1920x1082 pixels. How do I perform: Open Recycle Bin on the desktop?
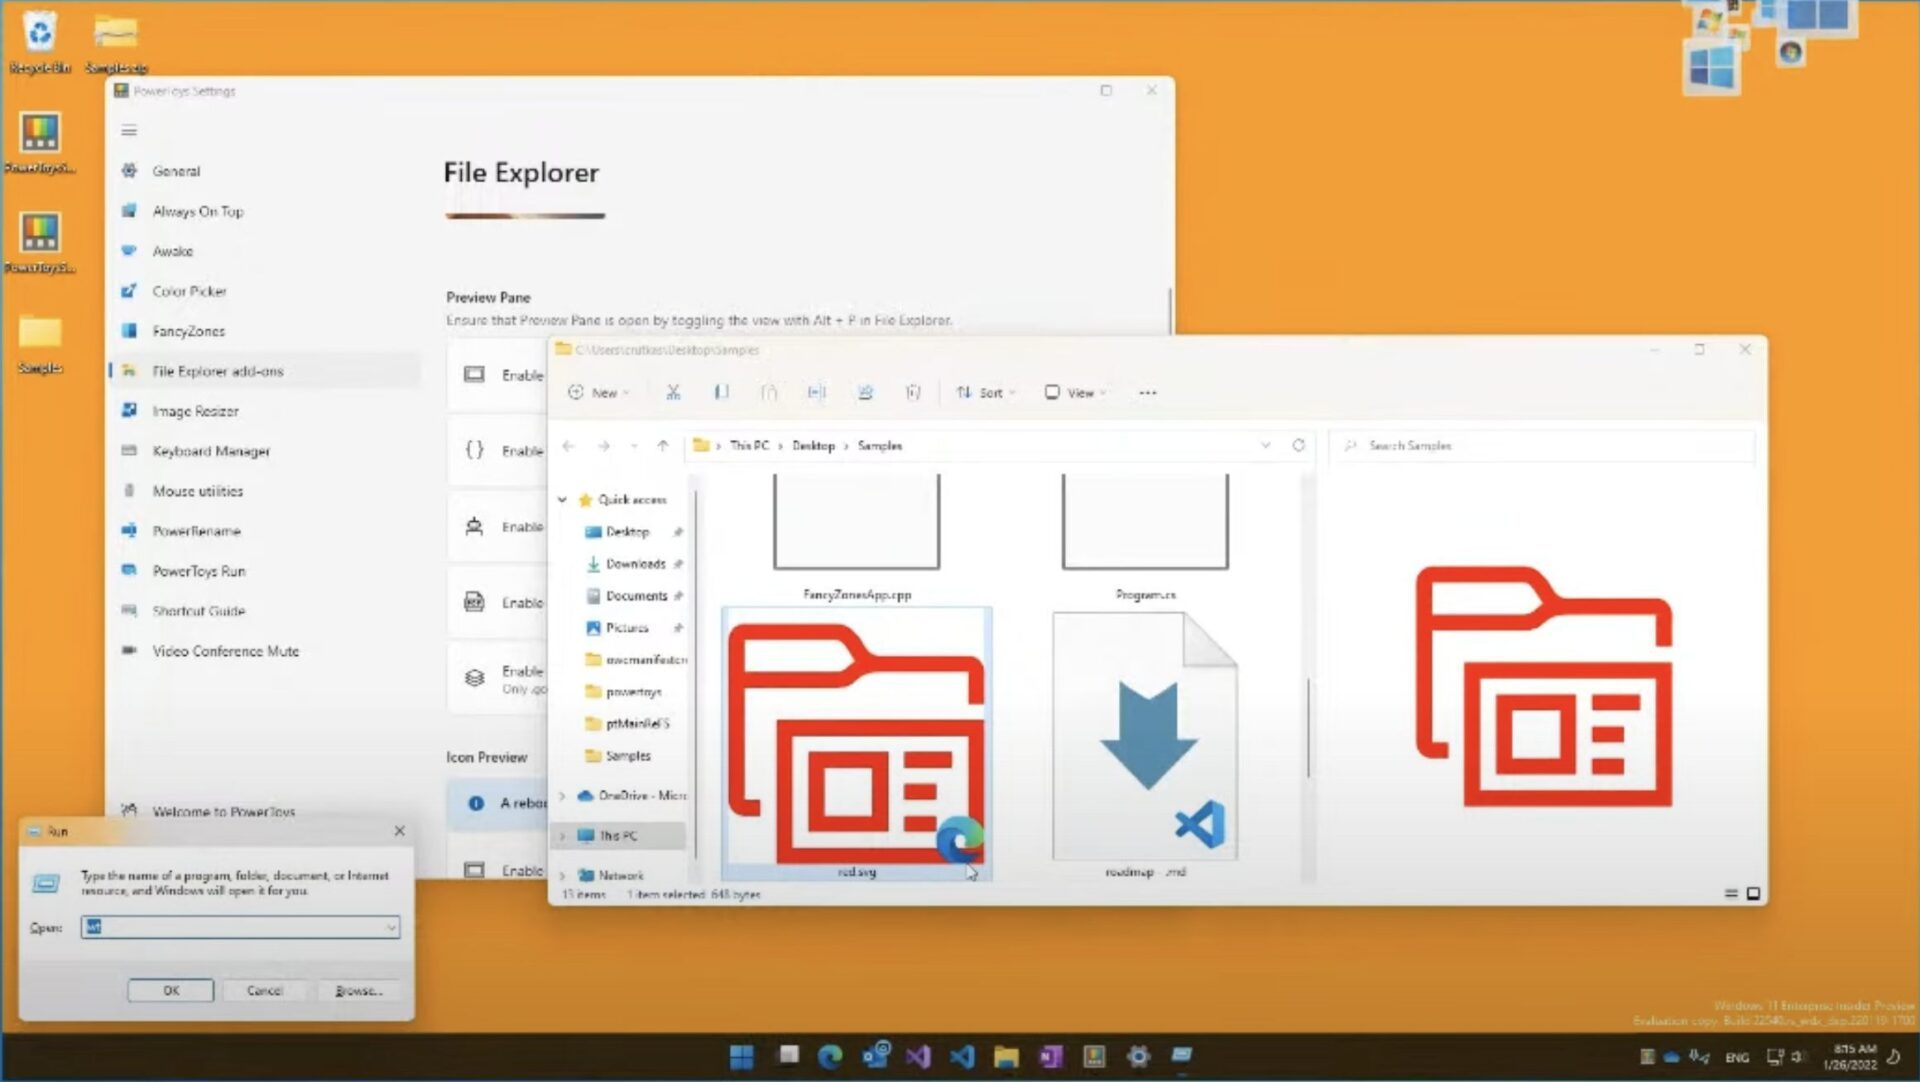point(40,42)
